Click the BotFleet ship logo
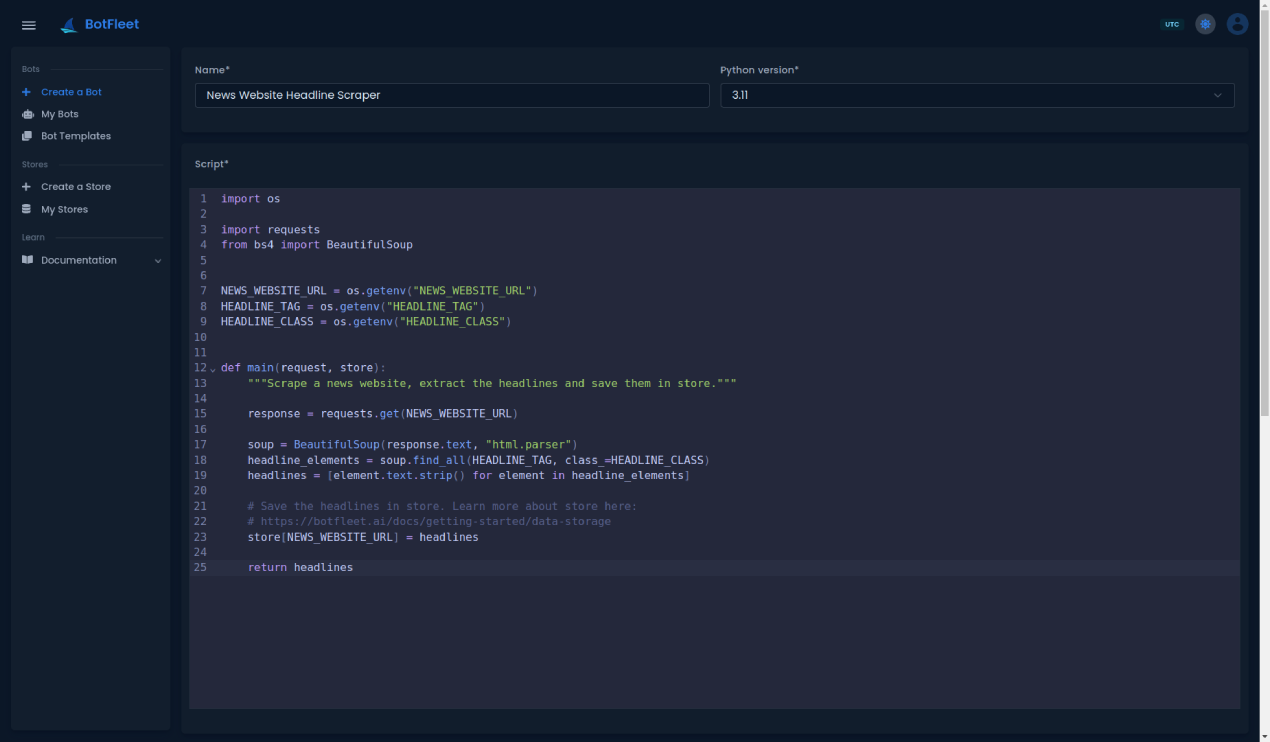 69,25
